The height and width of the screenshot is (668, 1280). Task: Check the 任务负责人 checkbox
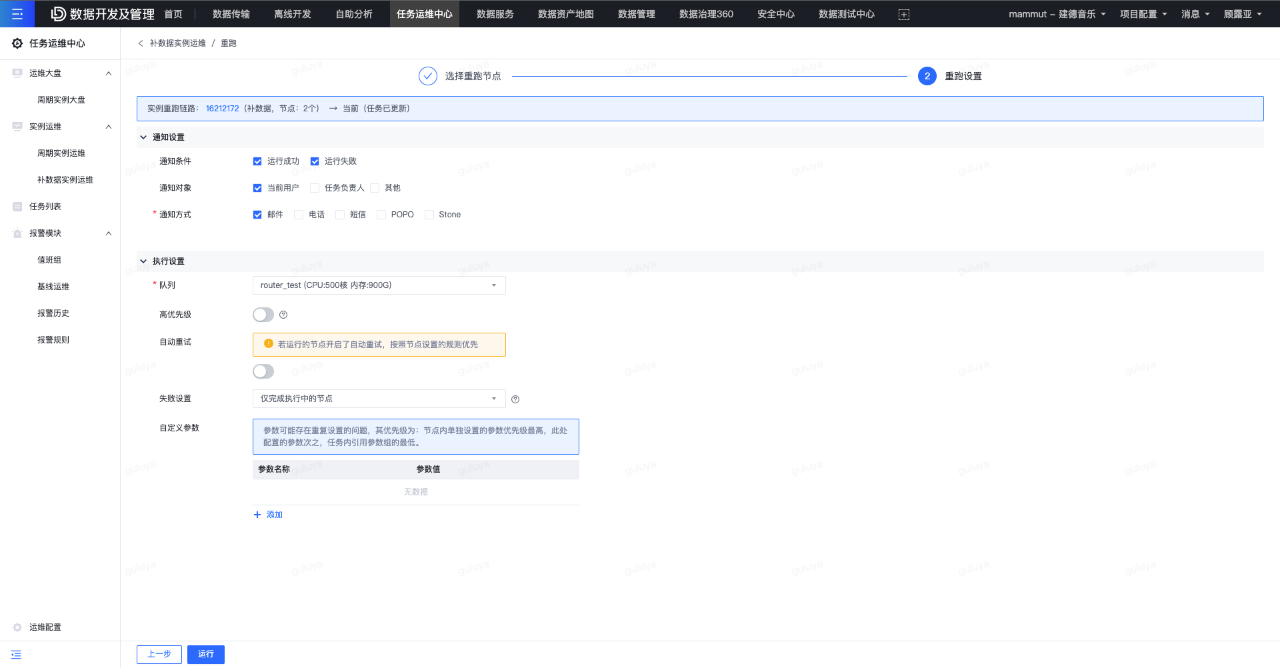[315, 188]
